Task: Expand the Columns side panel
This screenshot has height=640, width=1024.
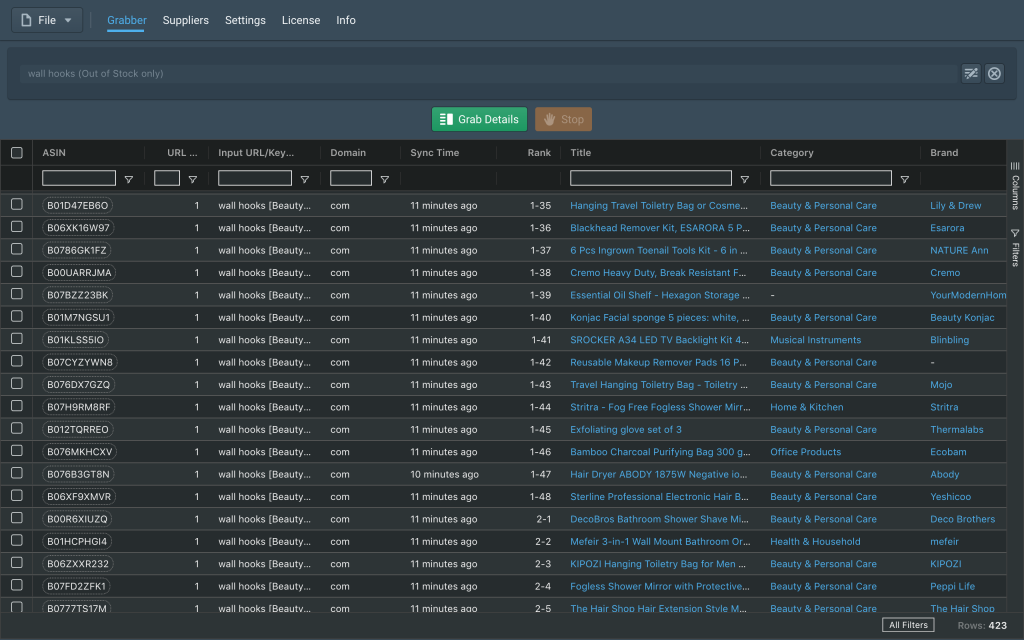Action: (1015, 185)
